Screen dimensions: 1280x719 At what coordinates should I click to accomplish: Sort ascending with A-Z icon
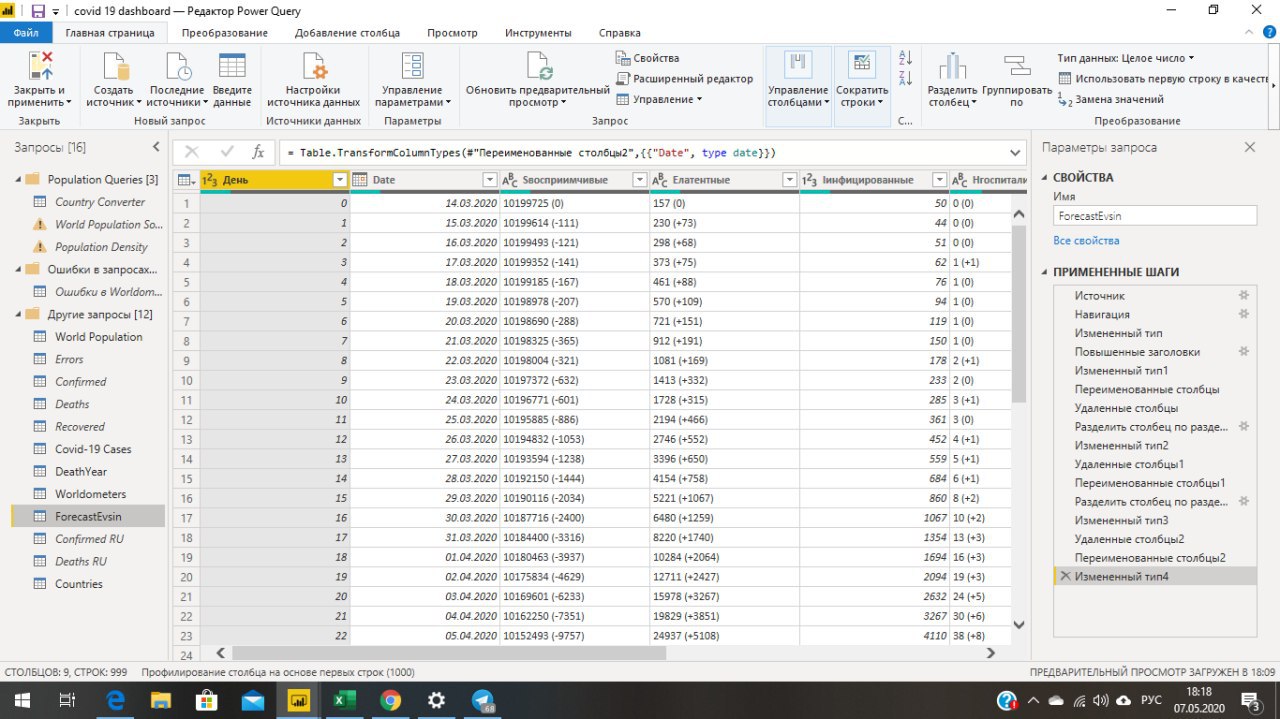[906, 58]
